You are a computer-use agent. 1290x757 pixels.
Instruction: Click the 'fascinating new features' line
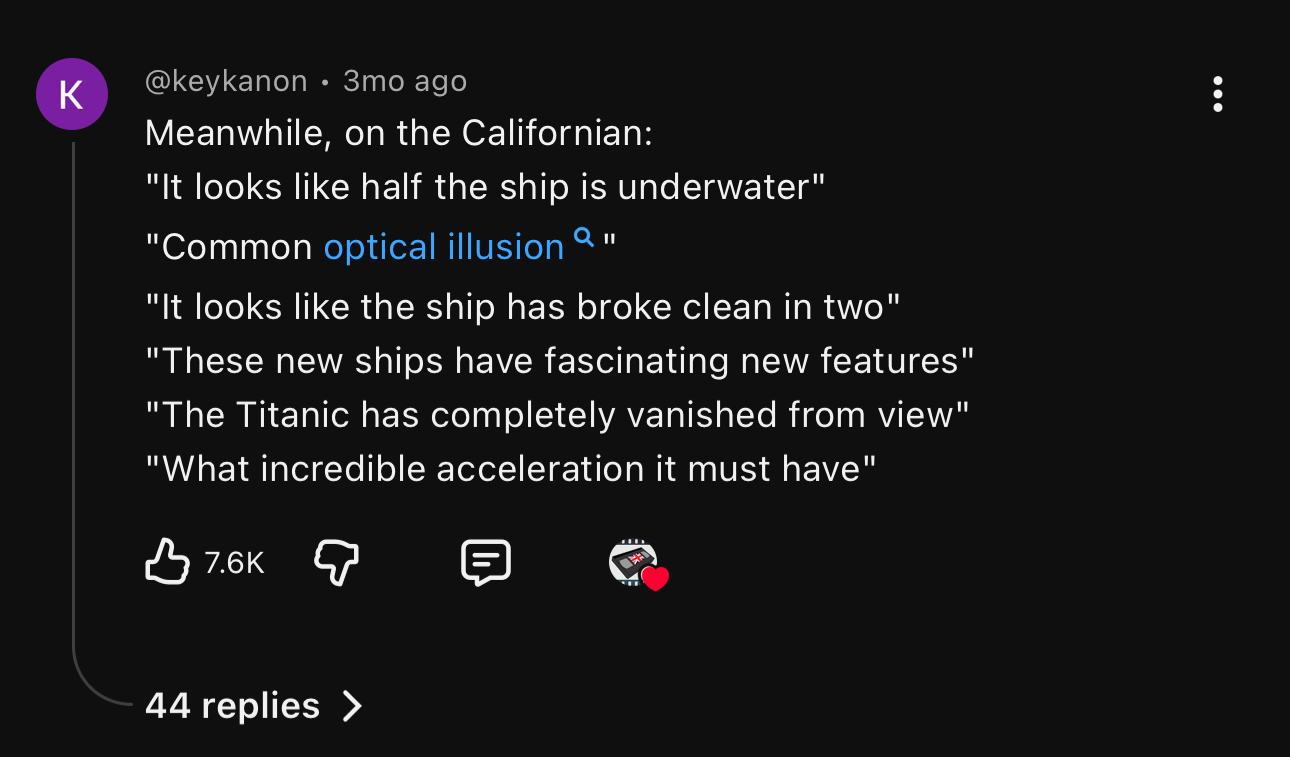(x=560, y=361)
